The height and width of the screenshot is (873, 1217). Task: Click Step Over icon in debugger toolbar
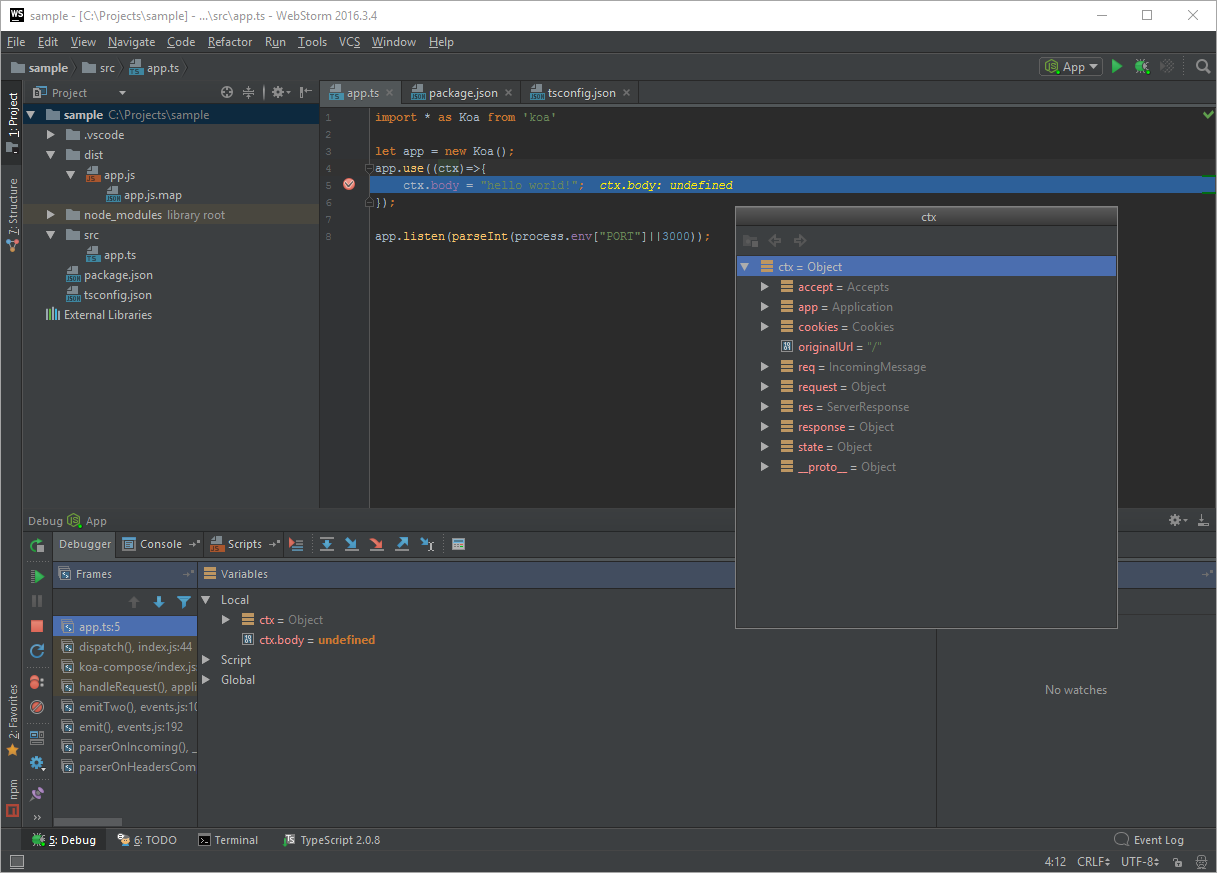coord(327,544)
